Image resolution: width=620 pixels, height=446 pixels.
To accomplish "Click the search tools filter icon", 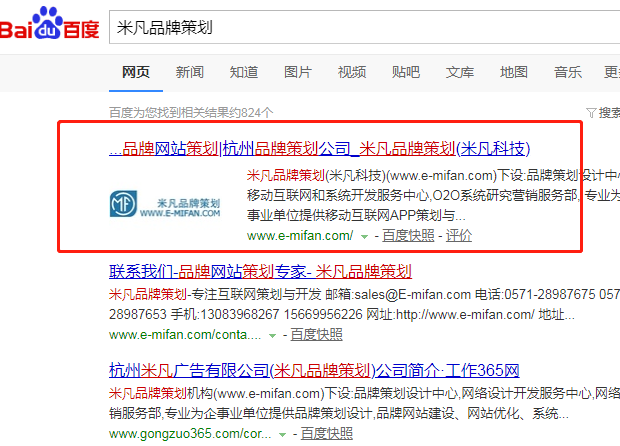I will pyautogui.click(x=591, y=113).
